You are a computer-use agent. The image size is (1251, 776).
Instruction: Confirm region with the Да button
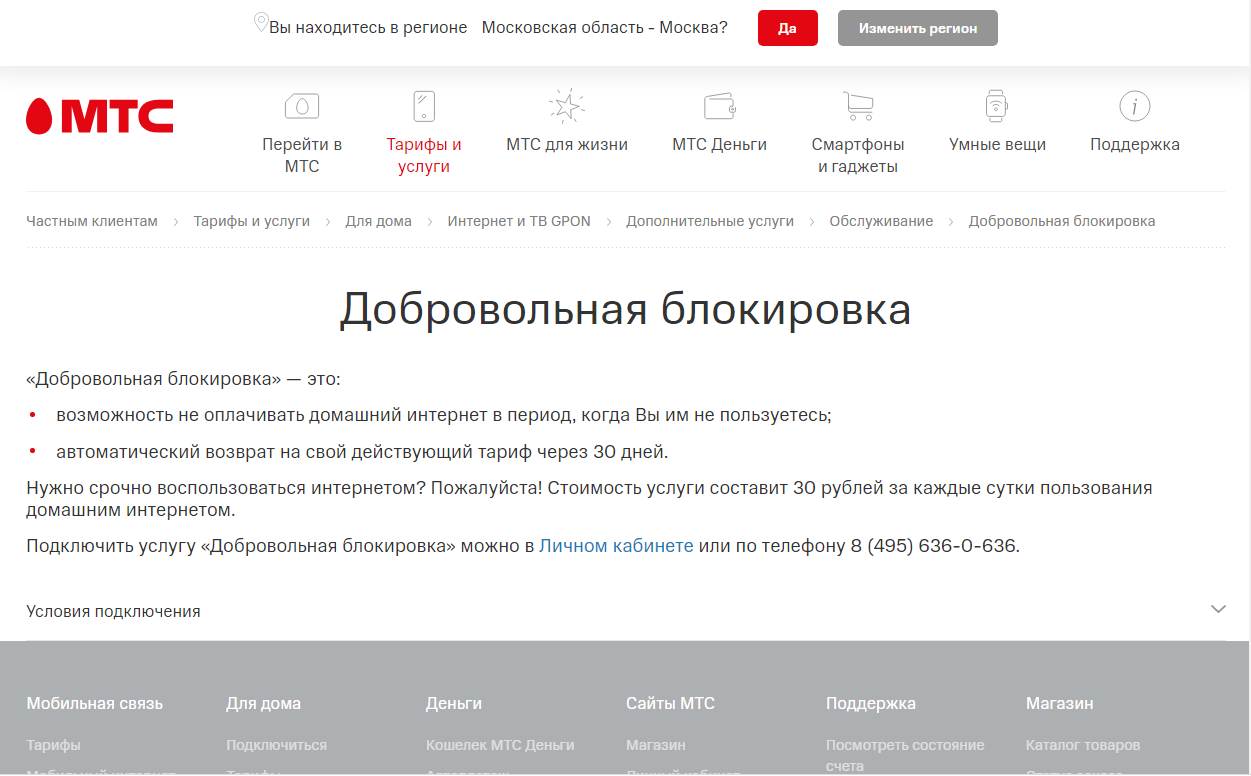click(x=788, y=28)
